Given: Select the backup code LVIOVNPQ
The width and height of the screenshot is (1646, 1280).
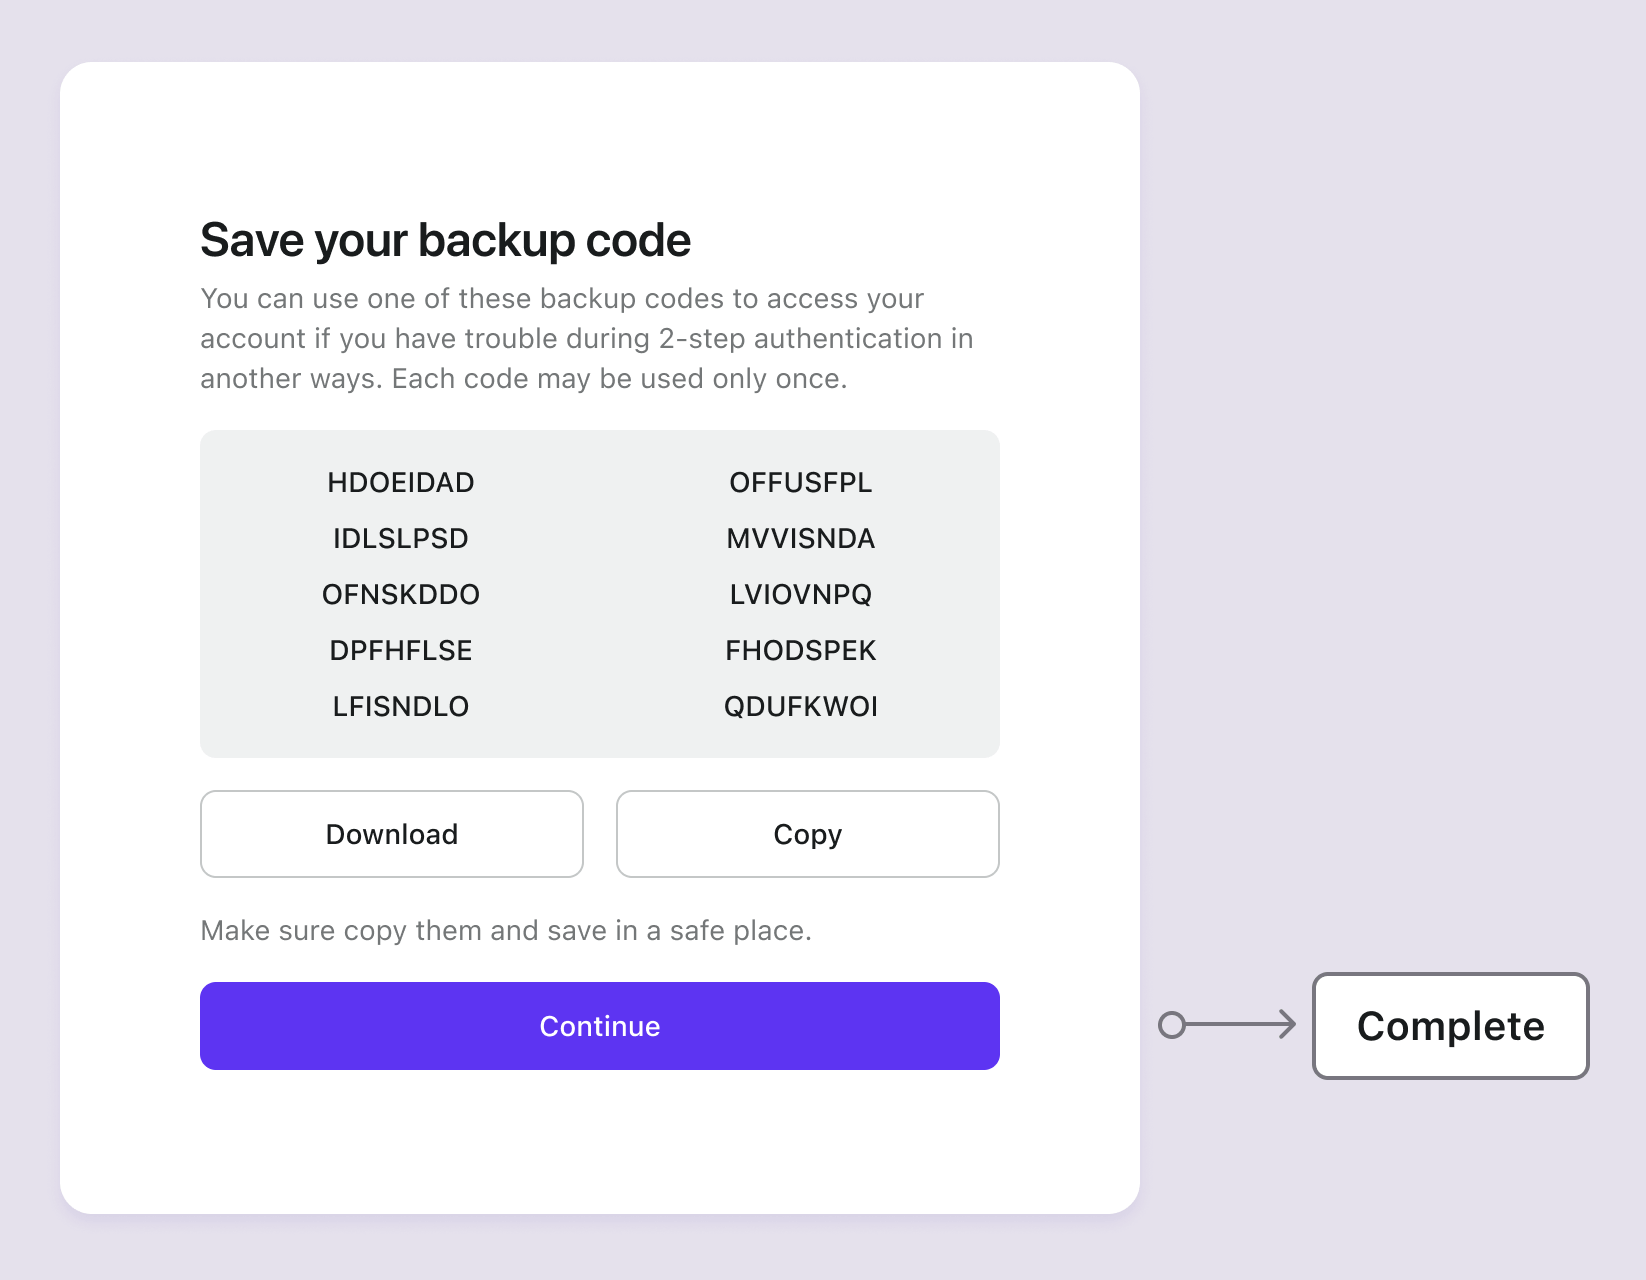Looking at the screenshot, I should click(x=799, y=594).
